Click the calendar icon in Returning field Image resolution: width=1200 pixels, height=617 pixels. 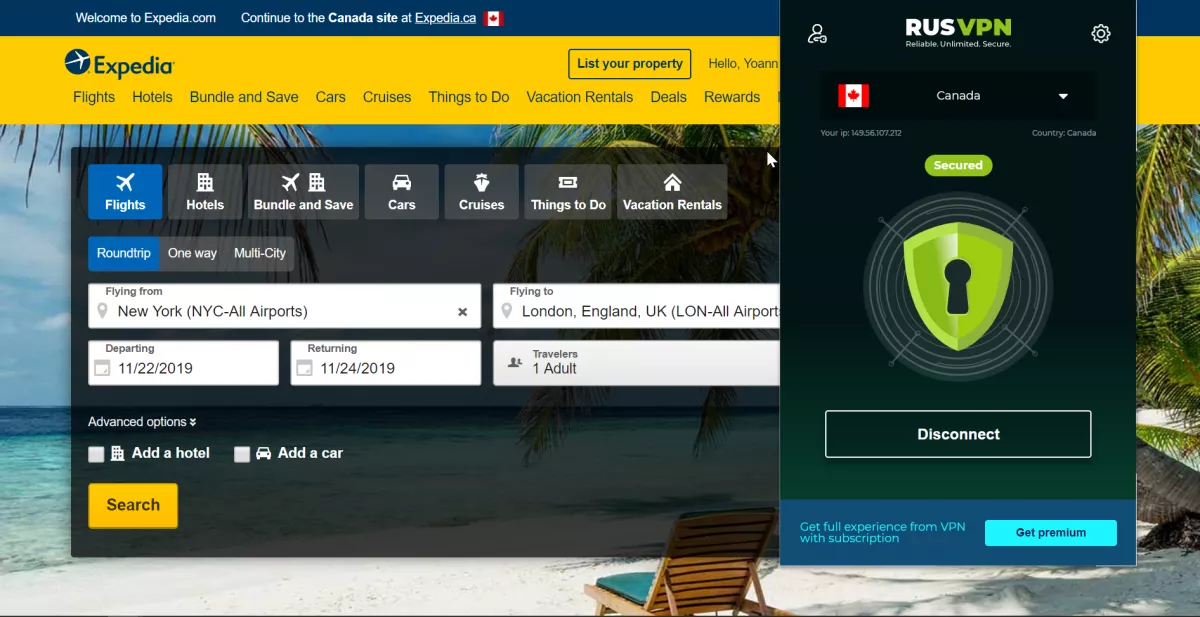pos(305,369)
